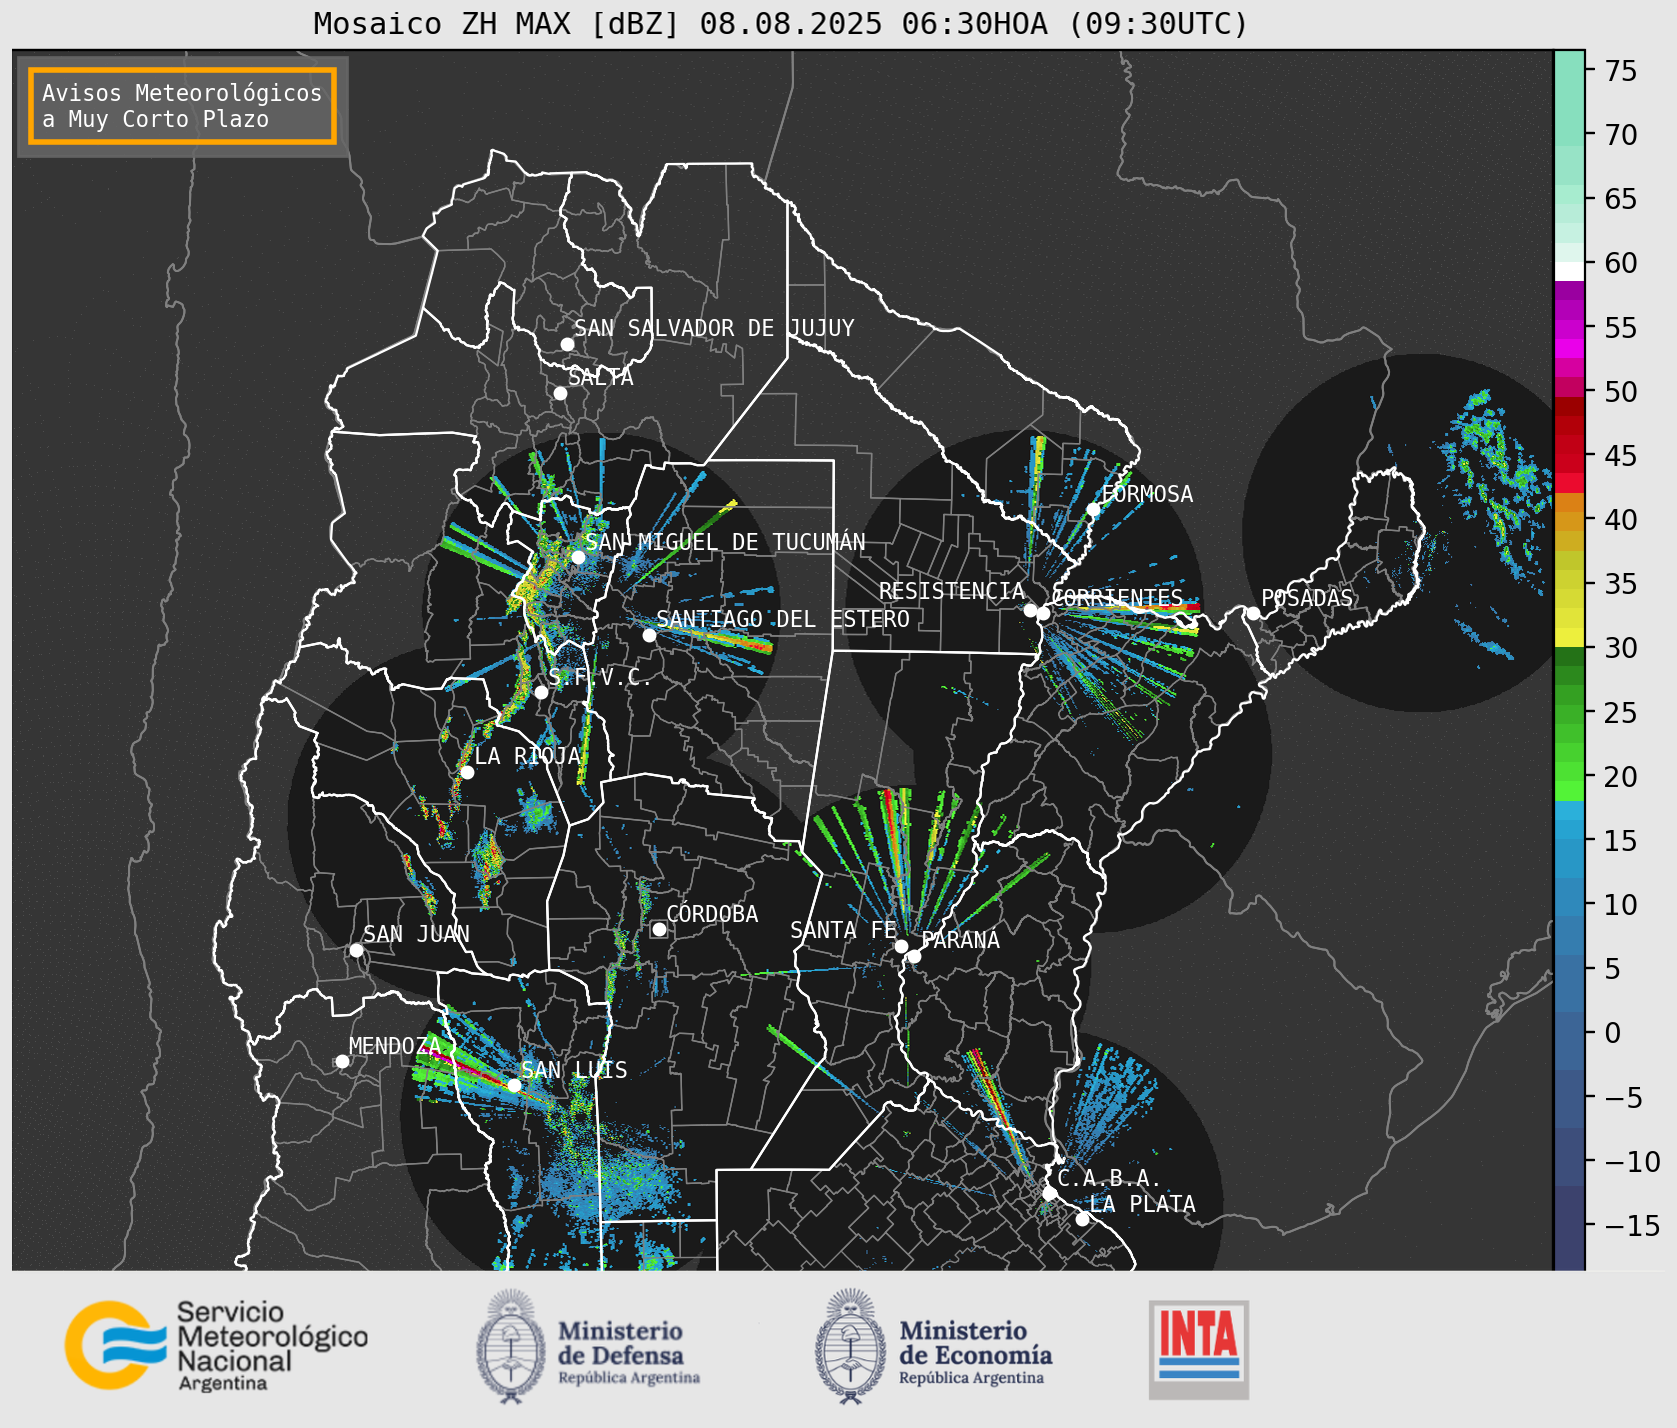Click the CÓRDOBA label text

[712, 914]
